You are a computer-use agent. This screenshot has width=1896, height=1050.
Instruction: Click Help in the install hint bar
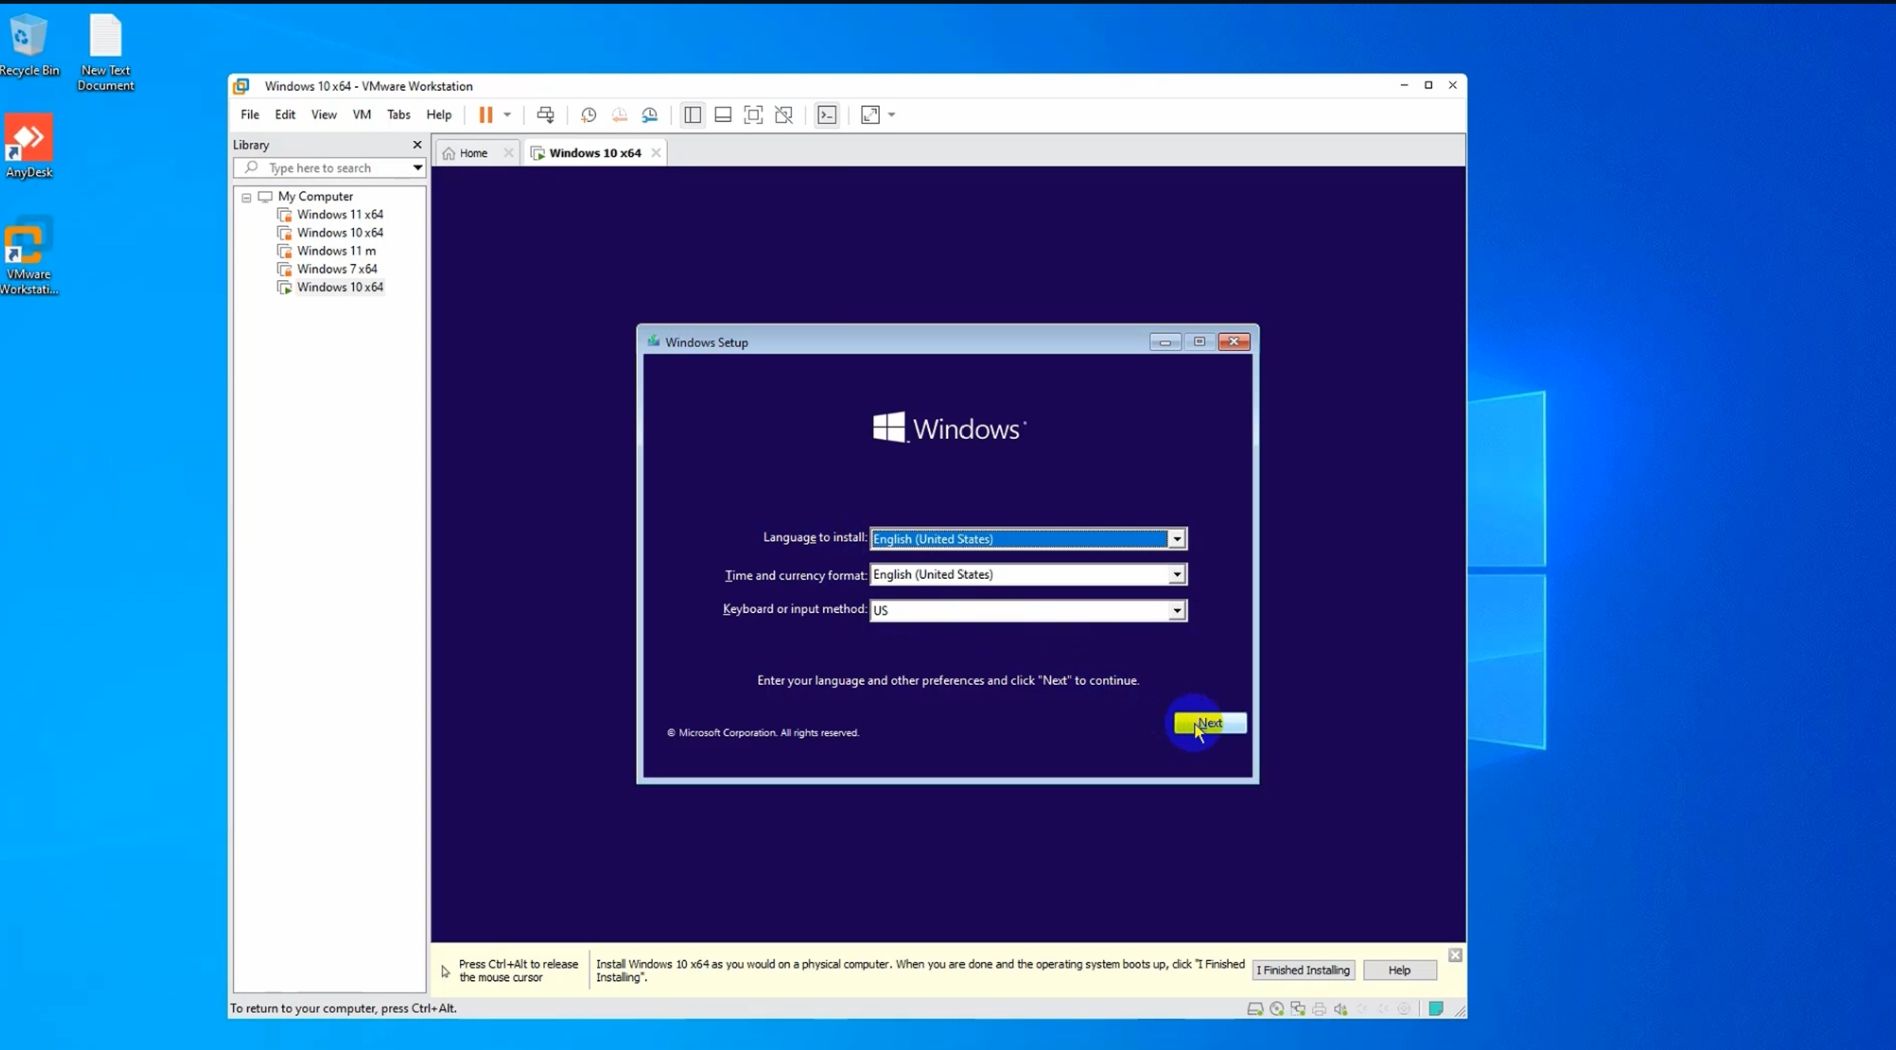tap(1399, 970)
